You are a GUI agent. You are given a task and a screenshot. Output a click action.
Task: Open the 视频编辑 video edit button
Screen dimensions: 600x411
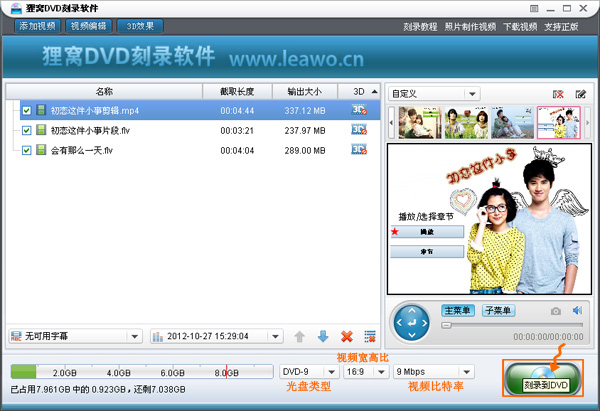coord(89,26)
